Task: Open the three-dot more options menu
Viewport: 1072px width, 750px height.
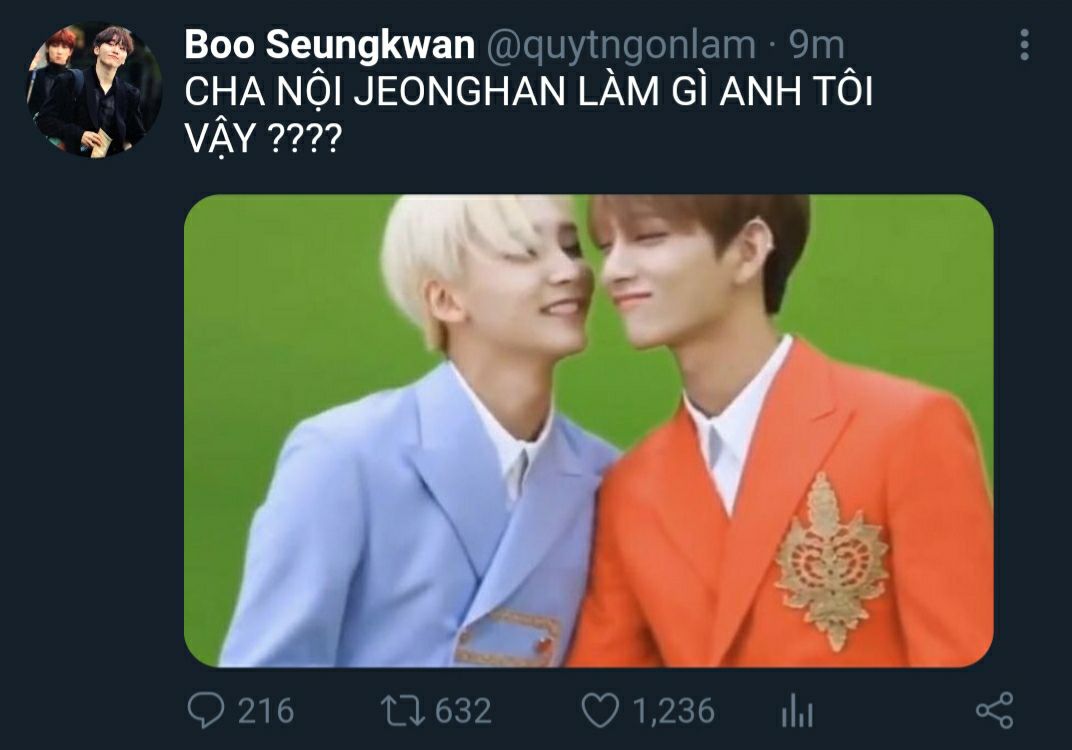Action: click(1023, 45)
